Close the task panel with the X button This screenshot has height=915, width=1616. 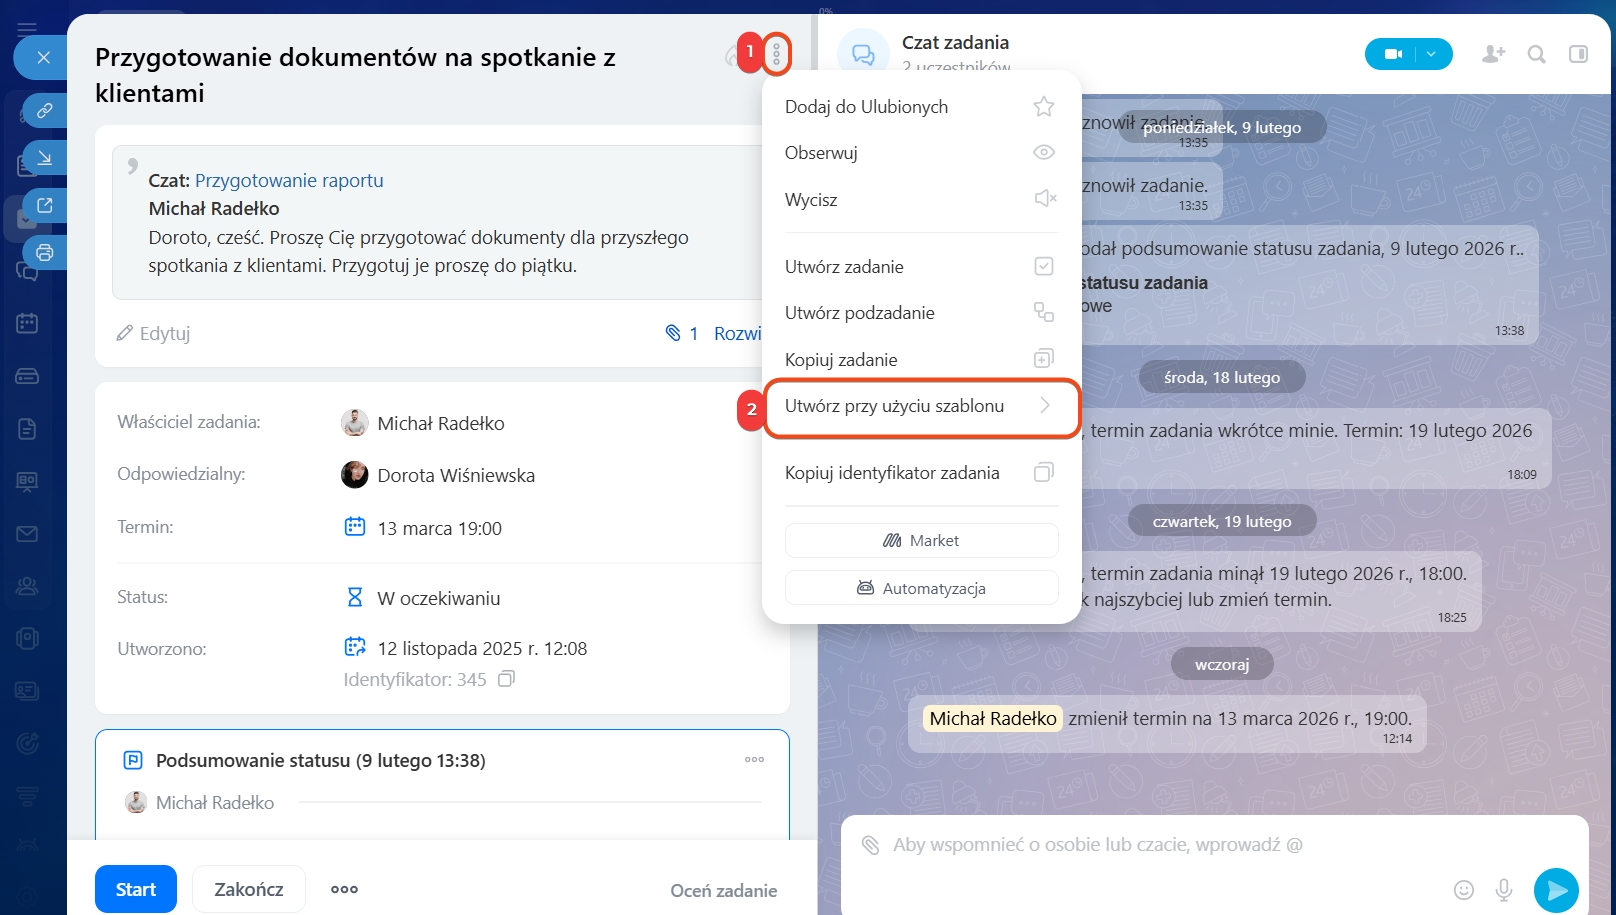coord(43,58)
